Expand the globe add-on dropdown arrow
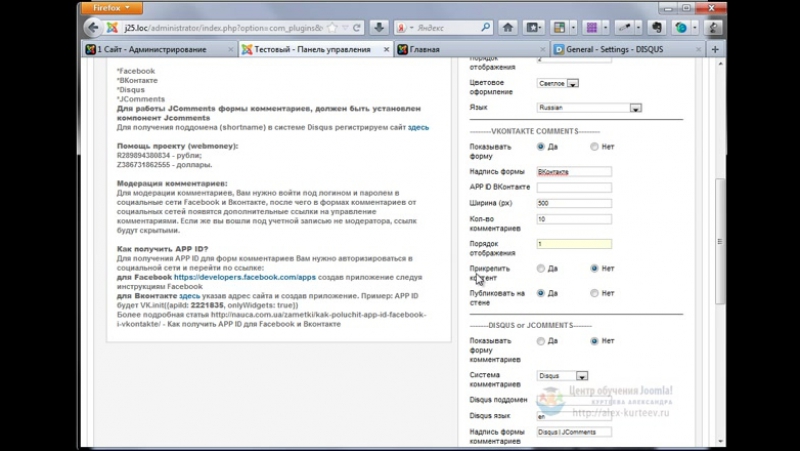This screenshot has width=800, height=451. point(695,28)
